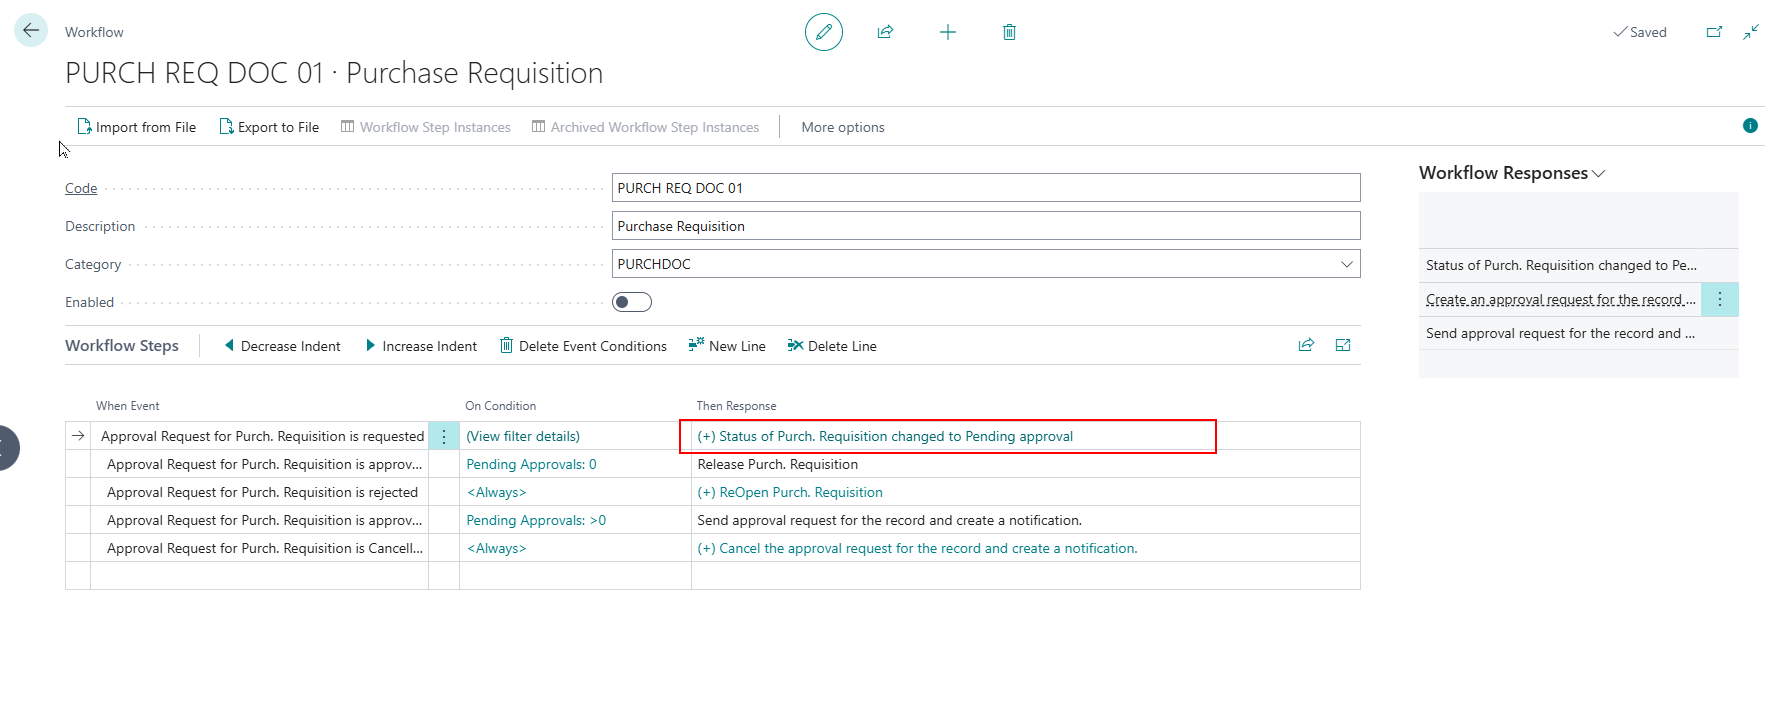
Task: Click Delete Line in Workflow Steps
Action: [x=832, y=346]
